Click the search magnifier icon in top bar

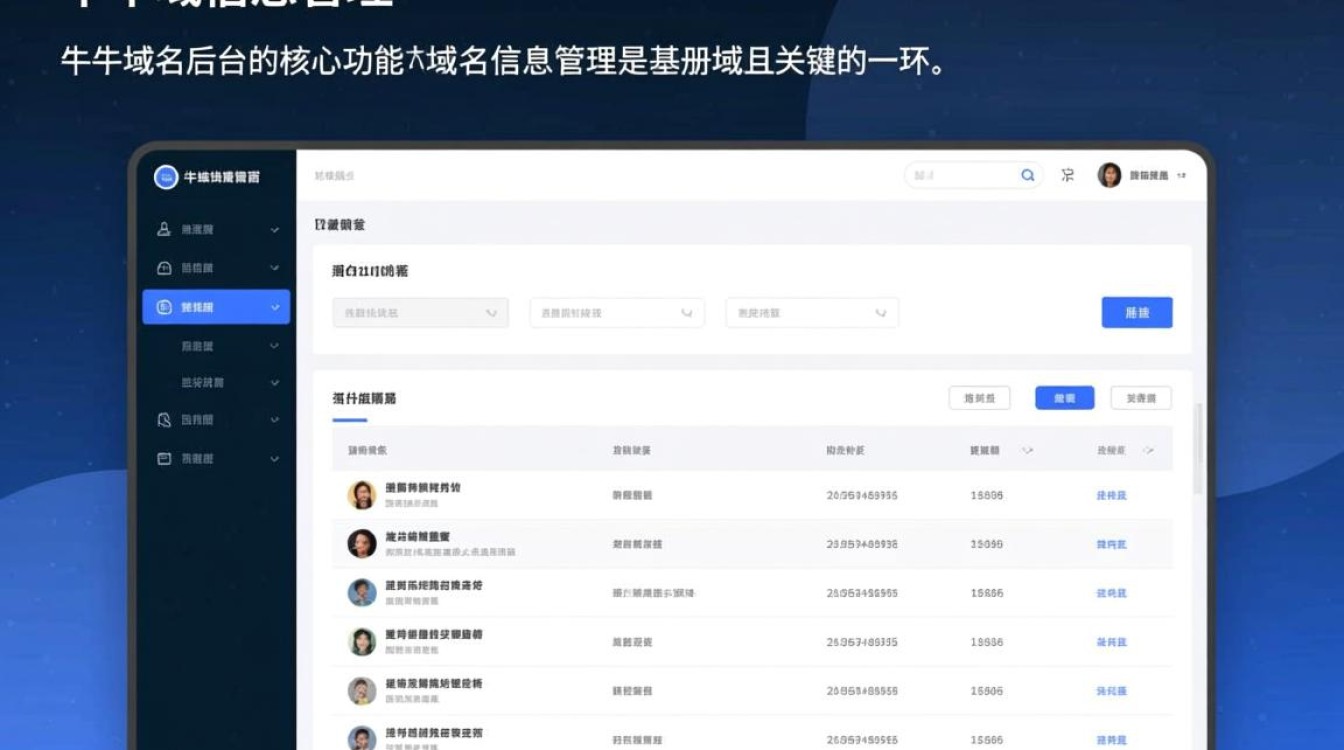[1027, 174]
